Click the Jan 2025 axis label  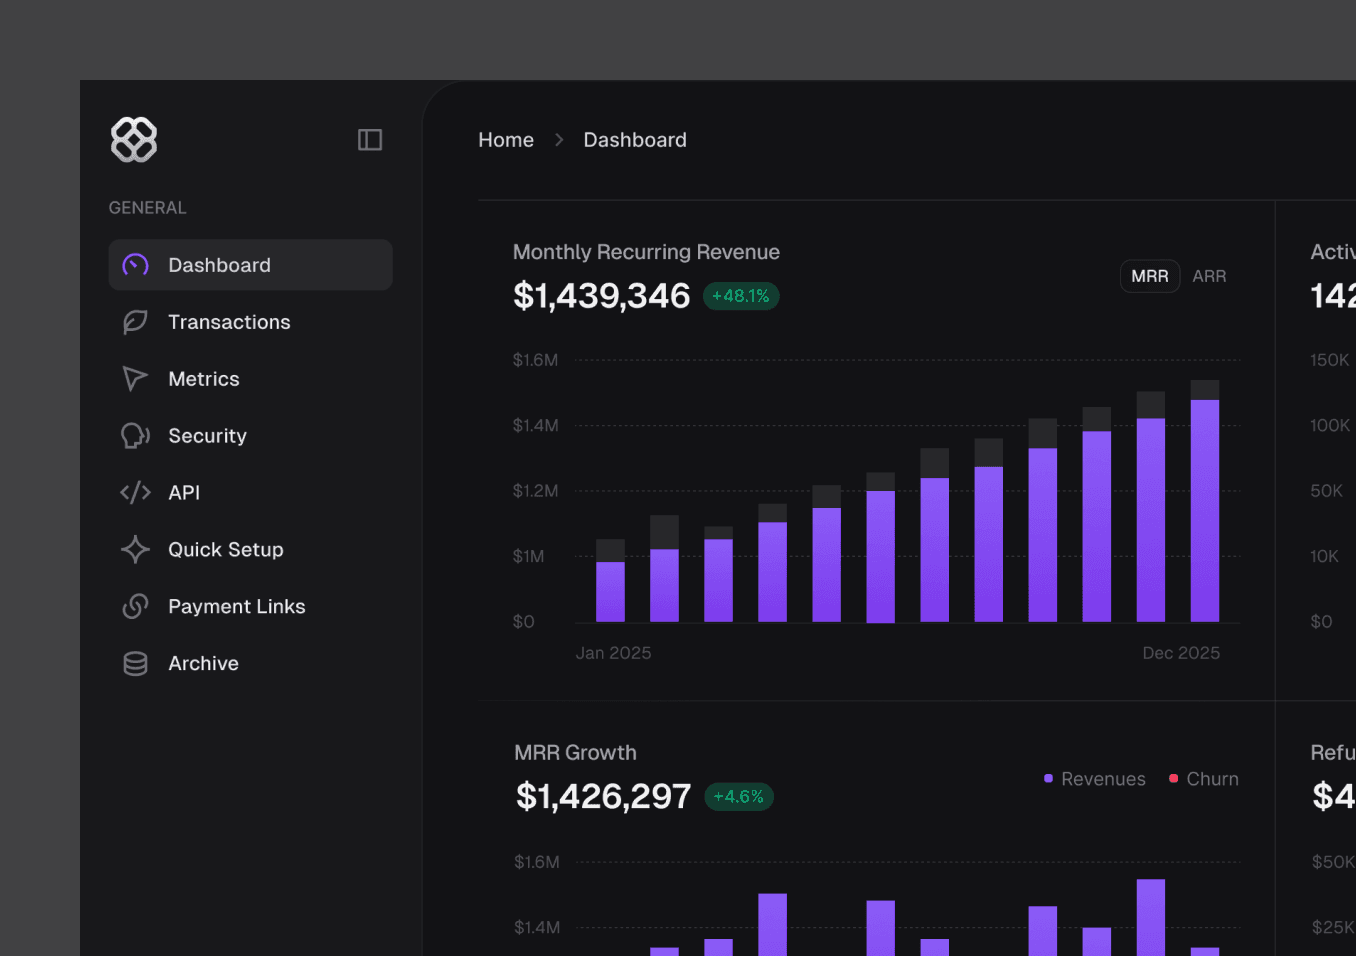[x=613, y=653]
